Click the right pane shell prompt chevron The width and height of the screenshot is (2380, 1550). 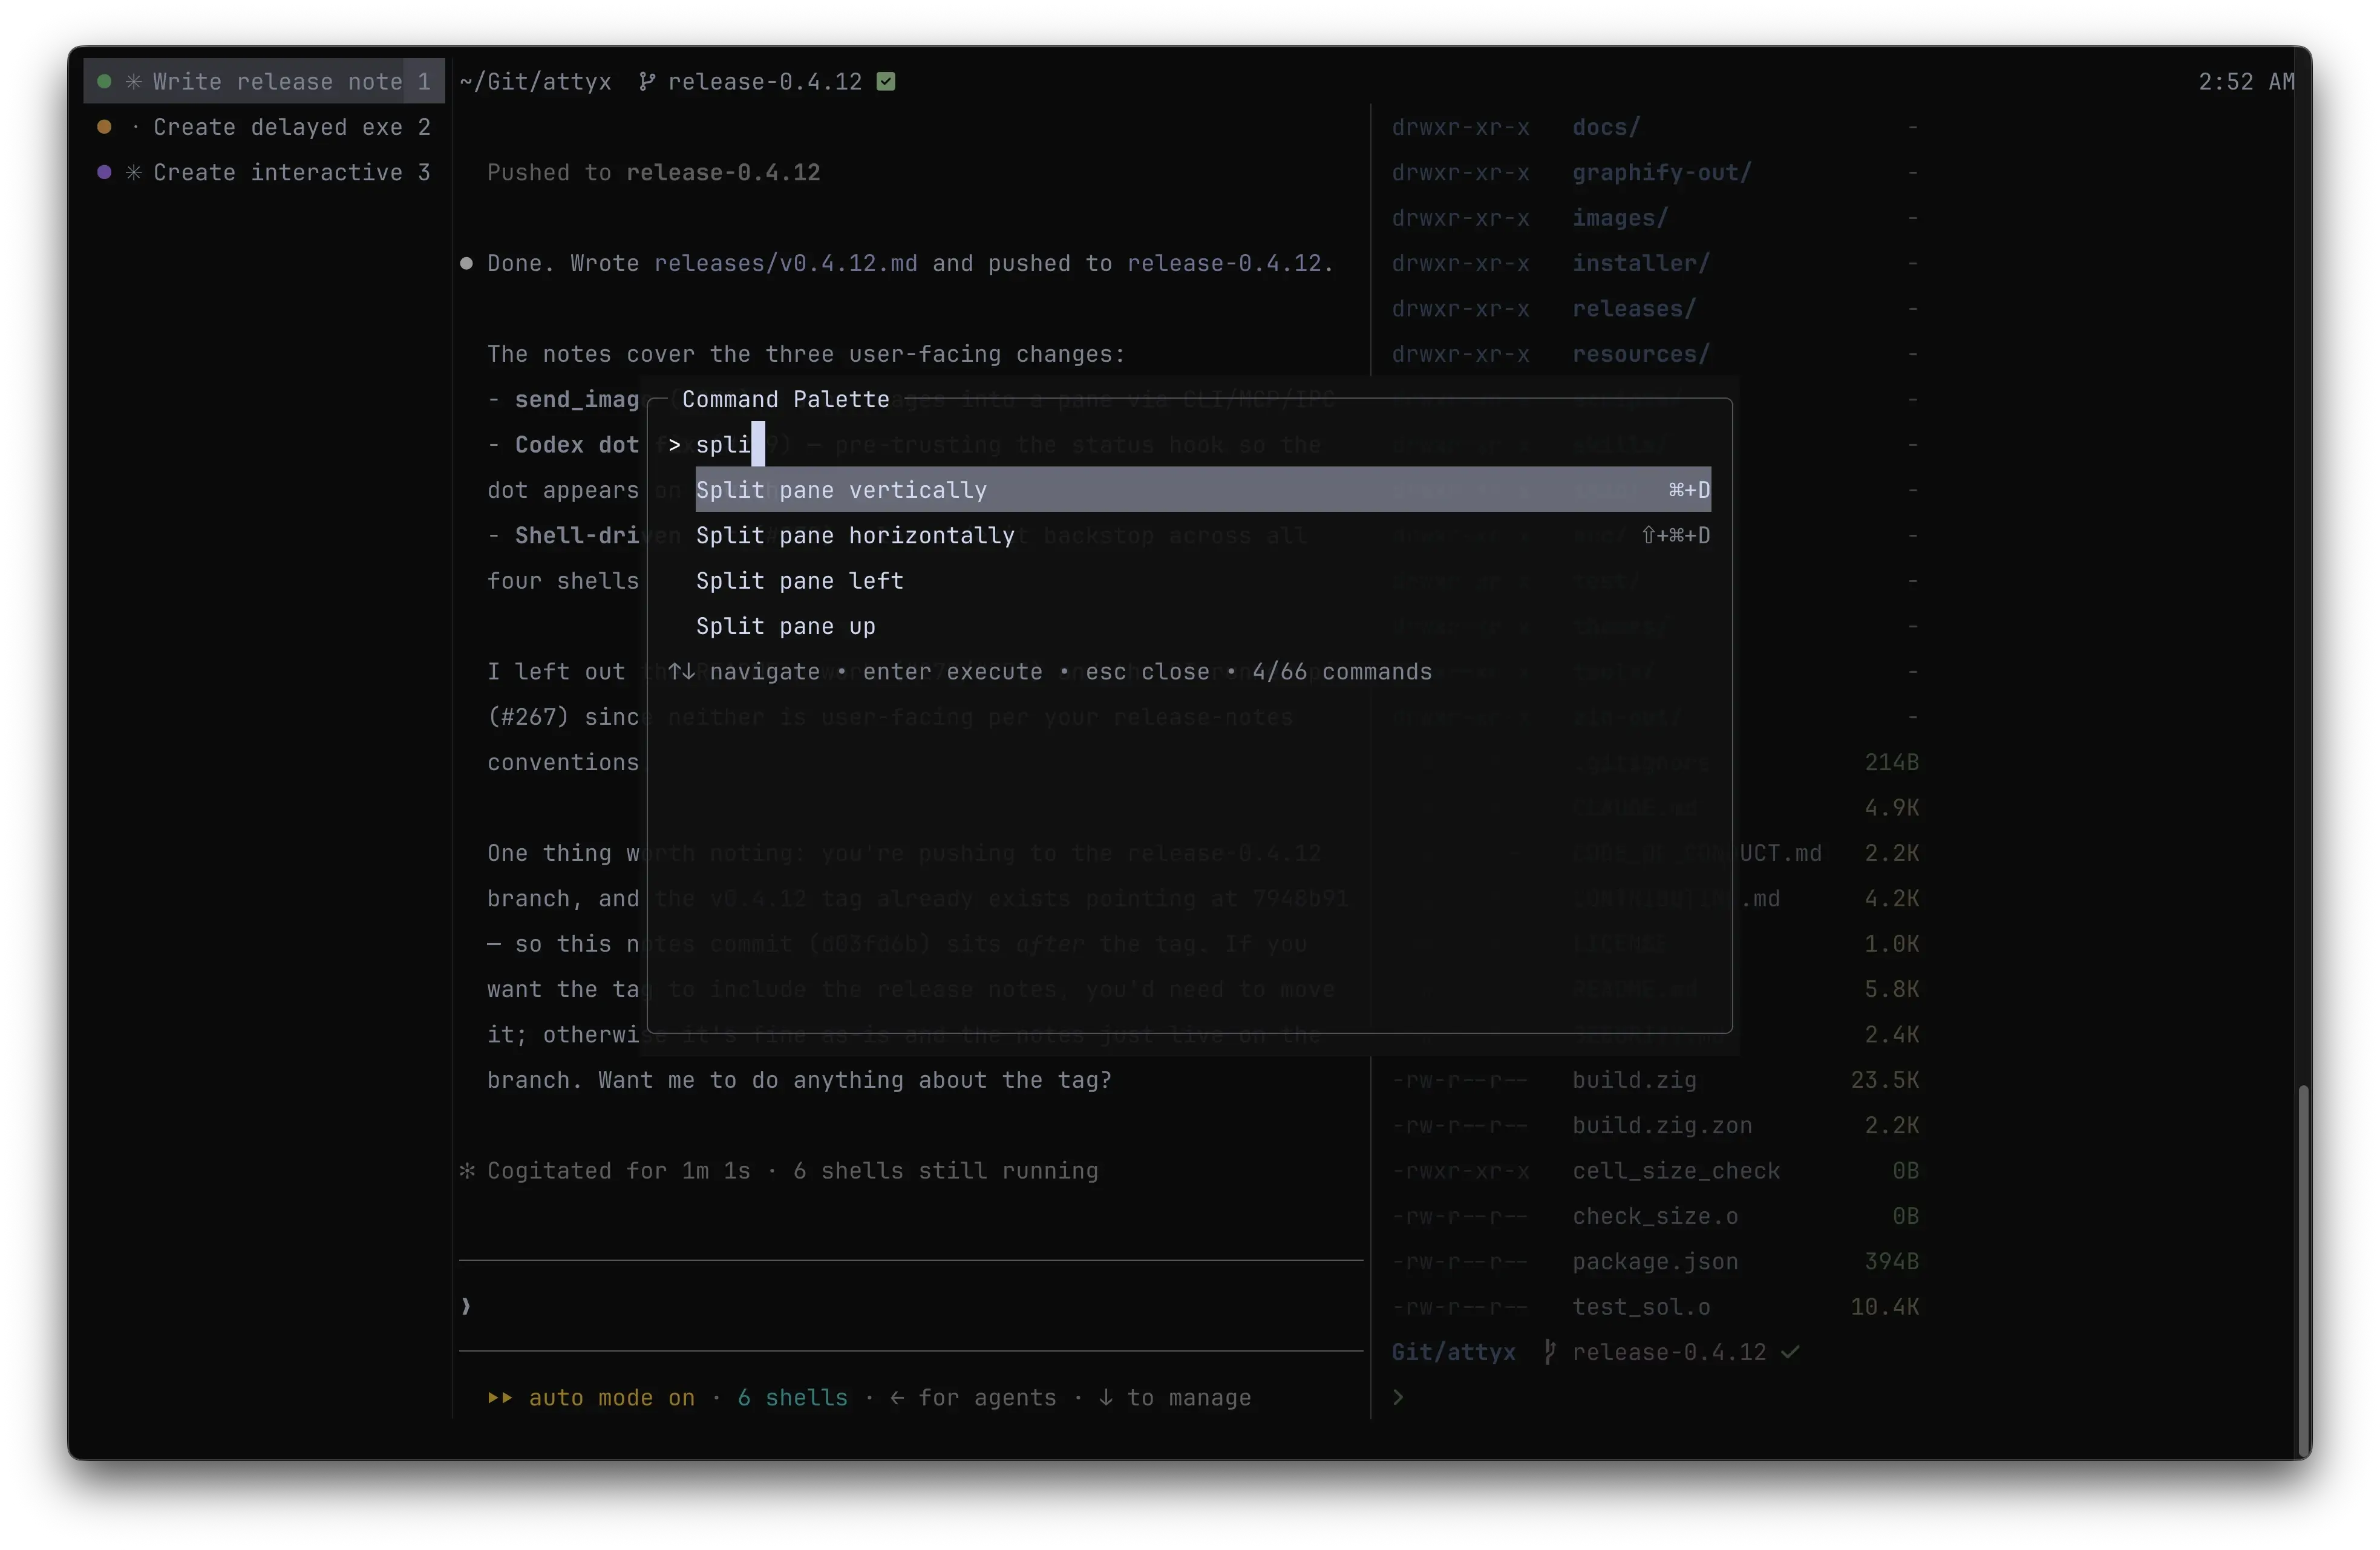(1398, 1398)
